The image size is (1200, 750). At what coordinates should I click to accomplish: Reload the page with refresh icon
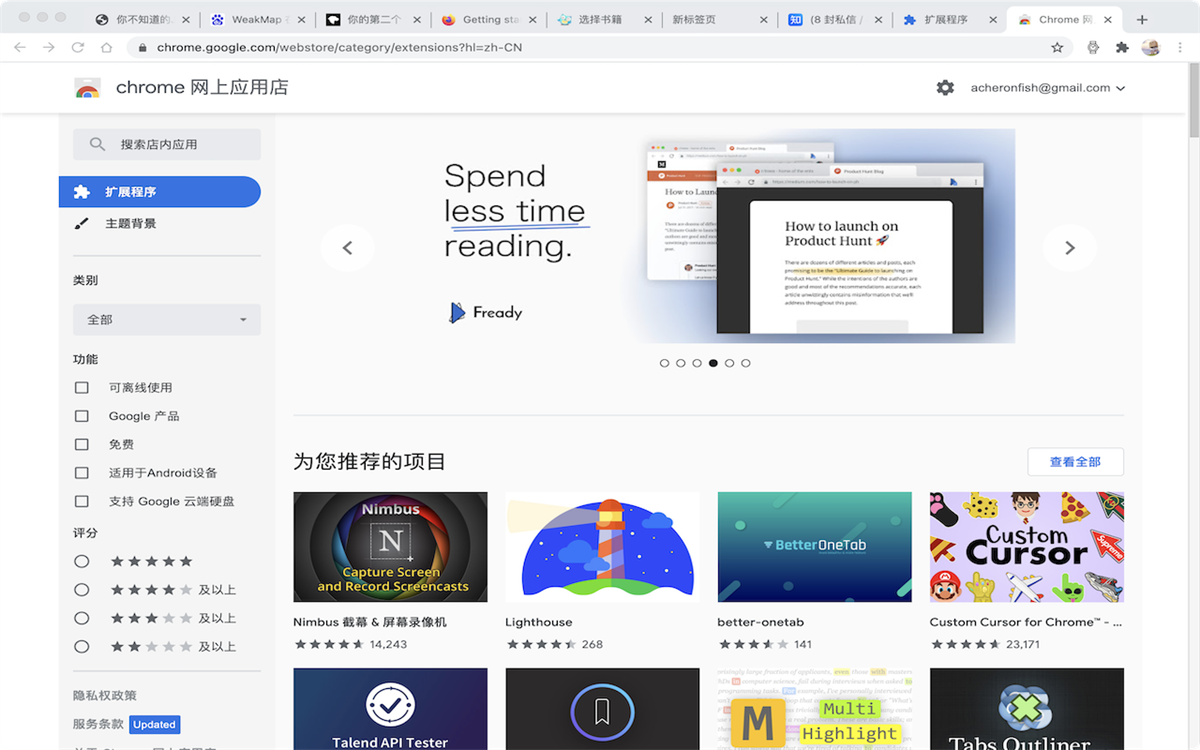click(78, 47)
